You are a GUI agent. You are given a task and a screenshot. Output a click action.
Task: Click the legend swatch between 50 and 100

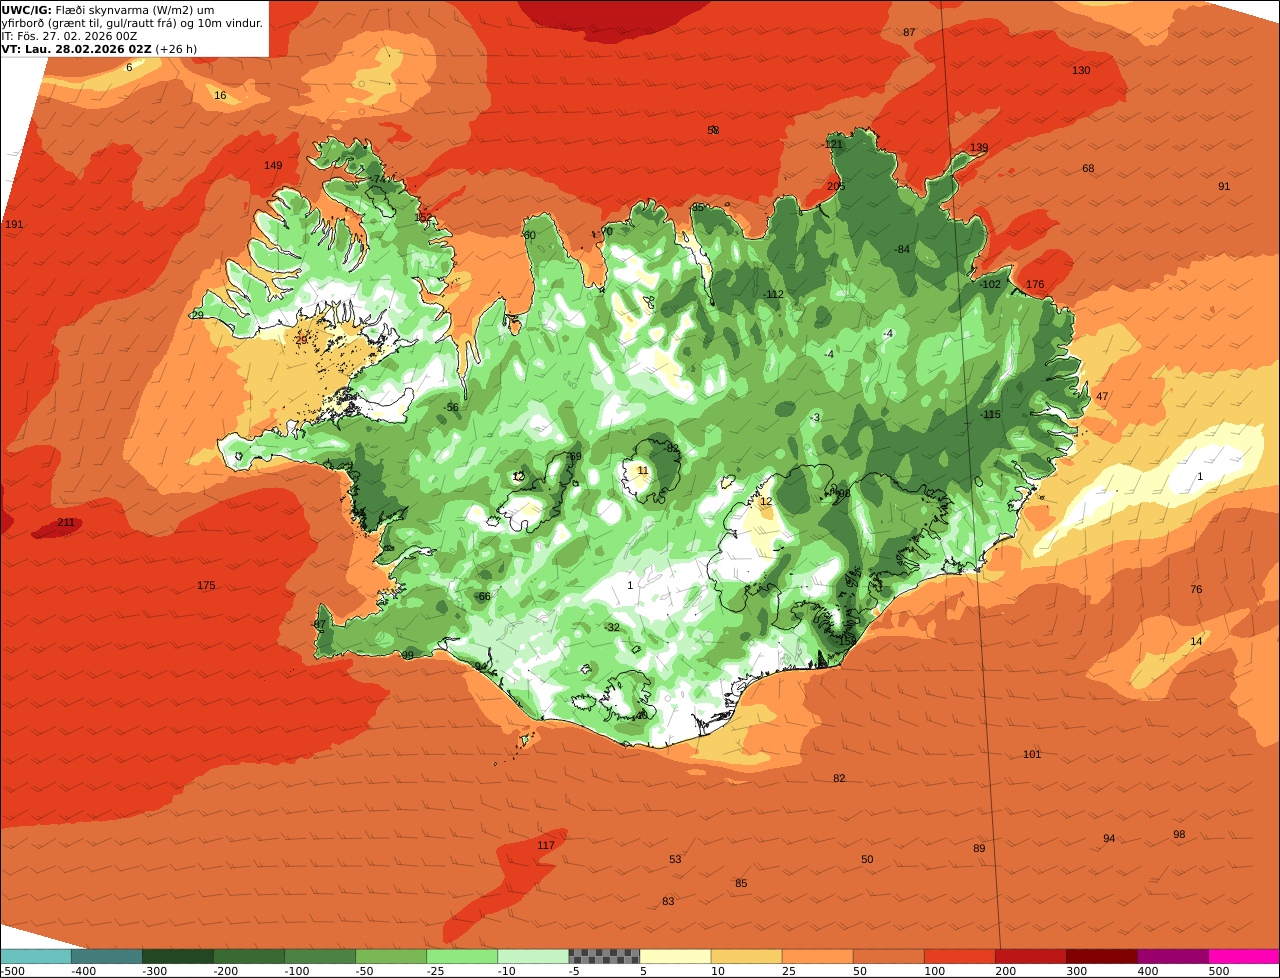tap(888, 956)
